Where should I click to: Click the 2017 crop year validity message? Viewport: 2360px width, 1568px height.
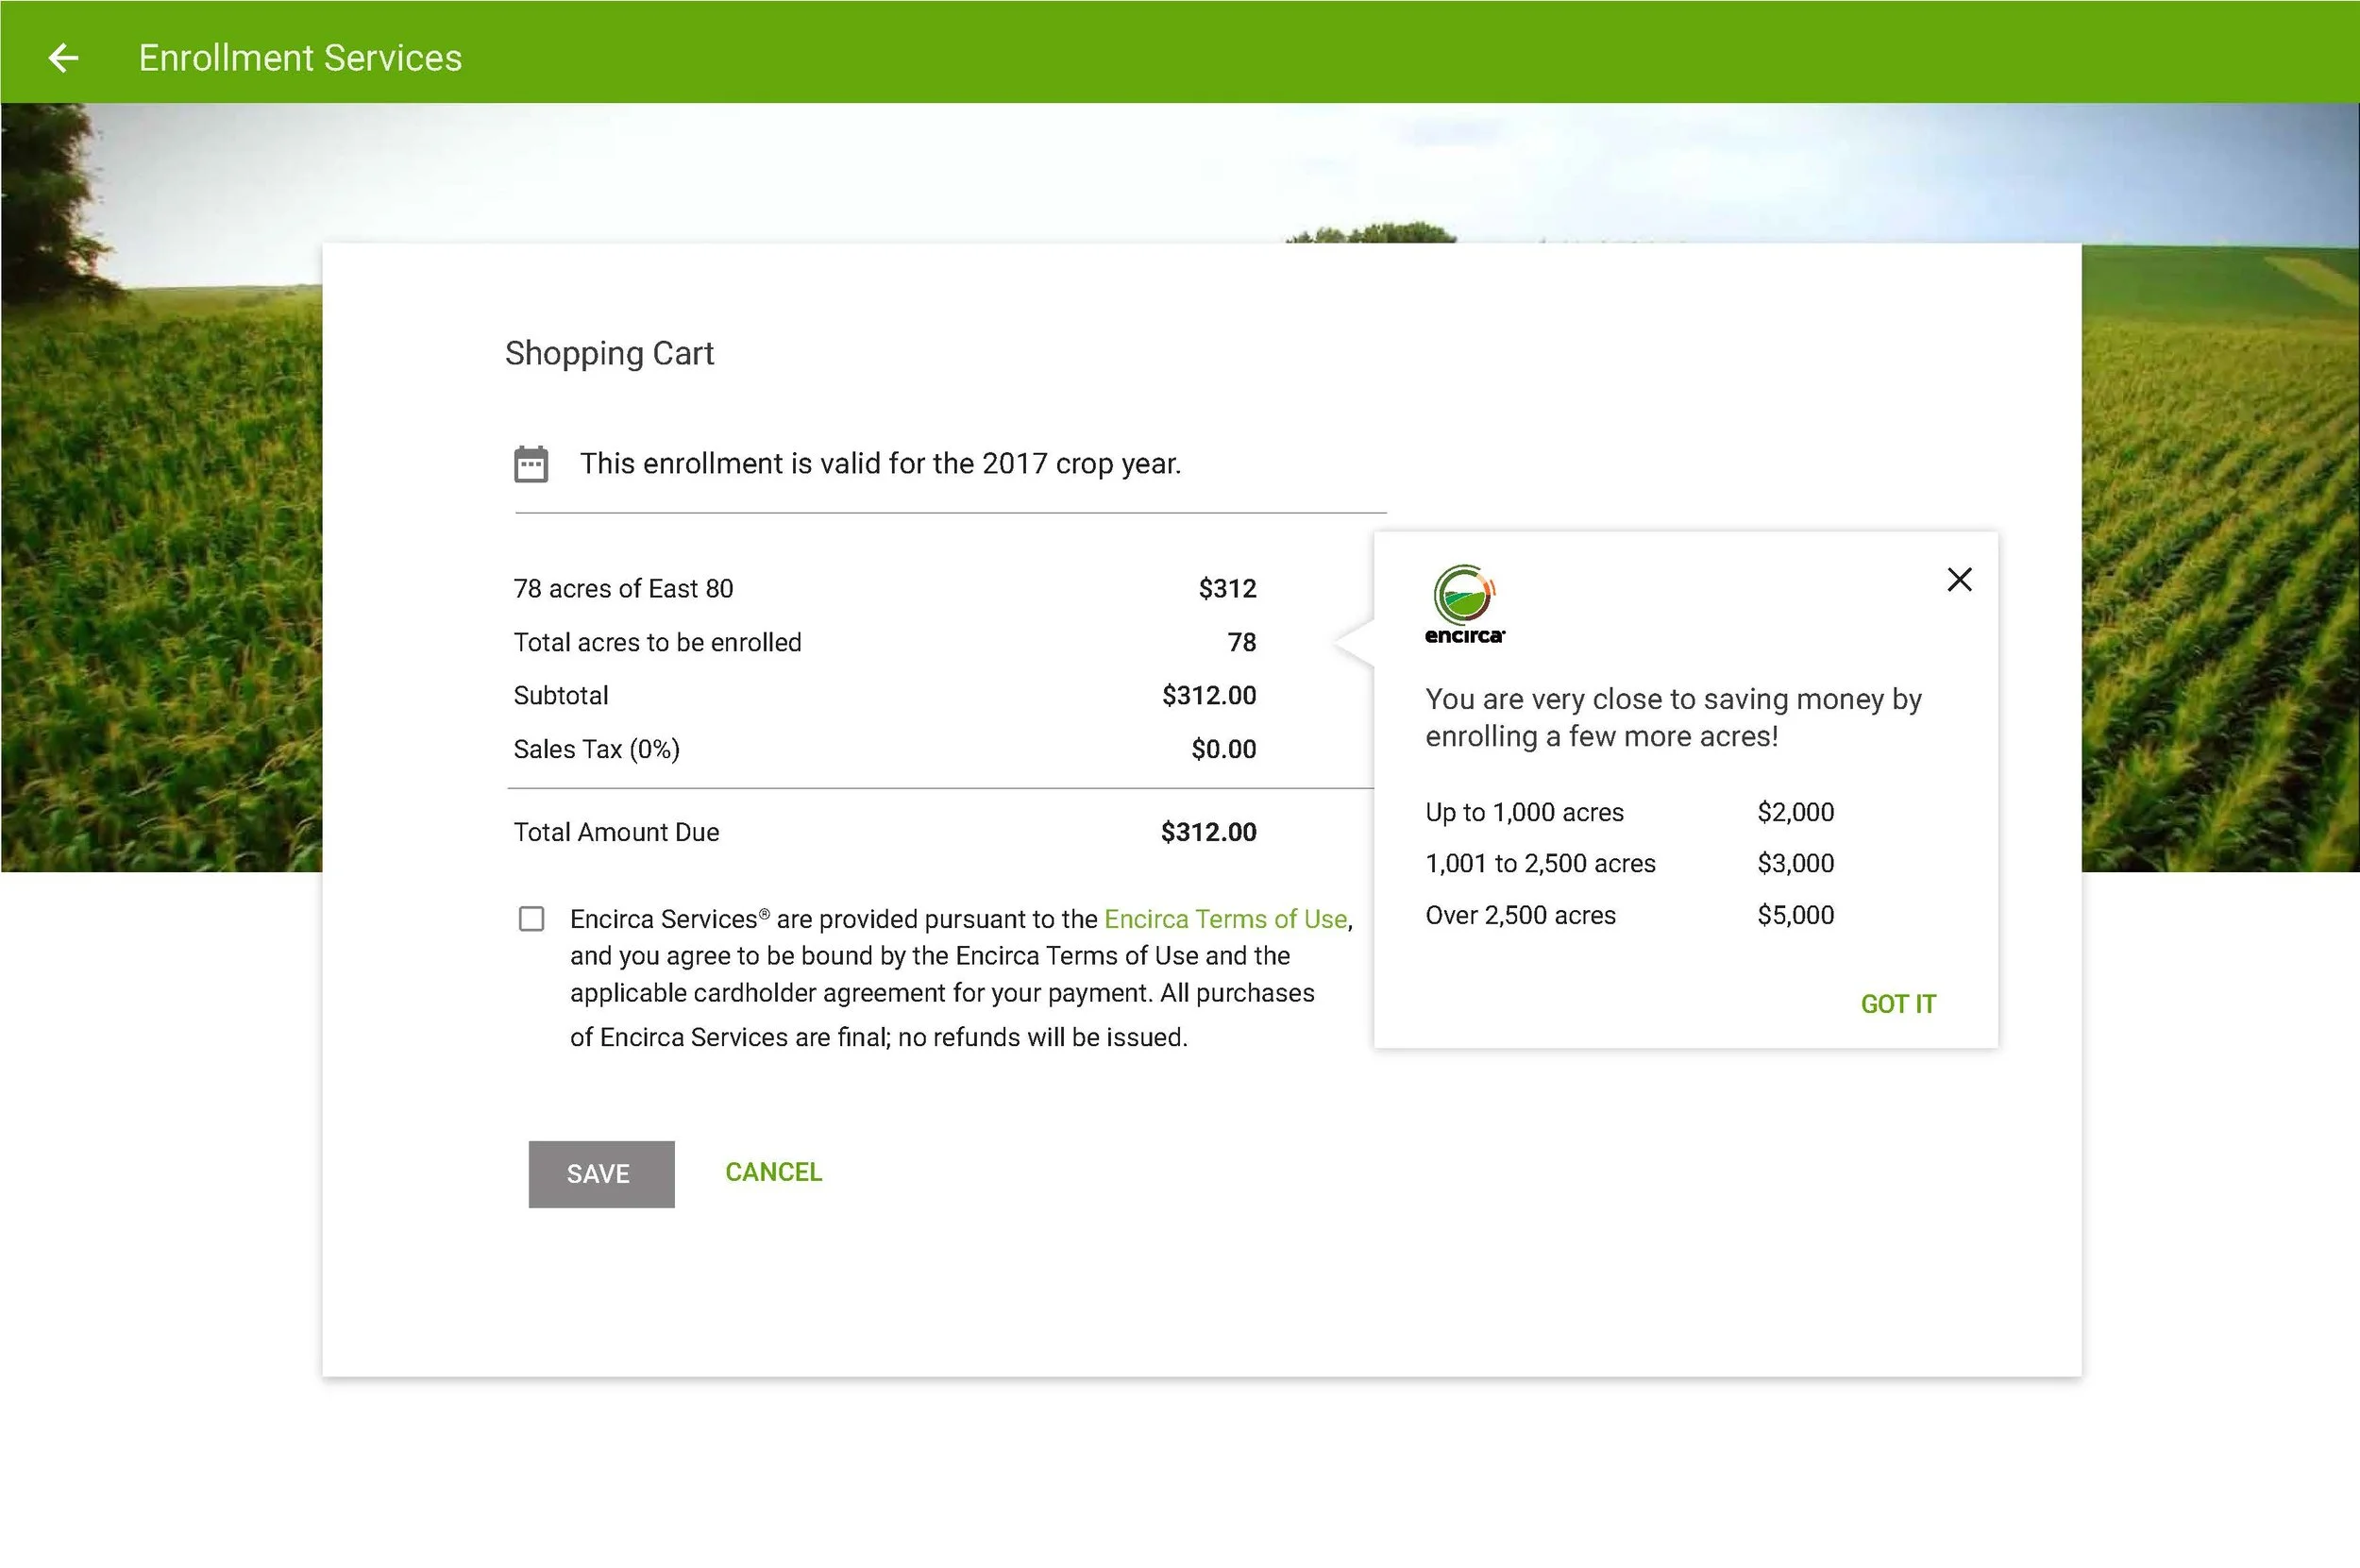point(880,464)
